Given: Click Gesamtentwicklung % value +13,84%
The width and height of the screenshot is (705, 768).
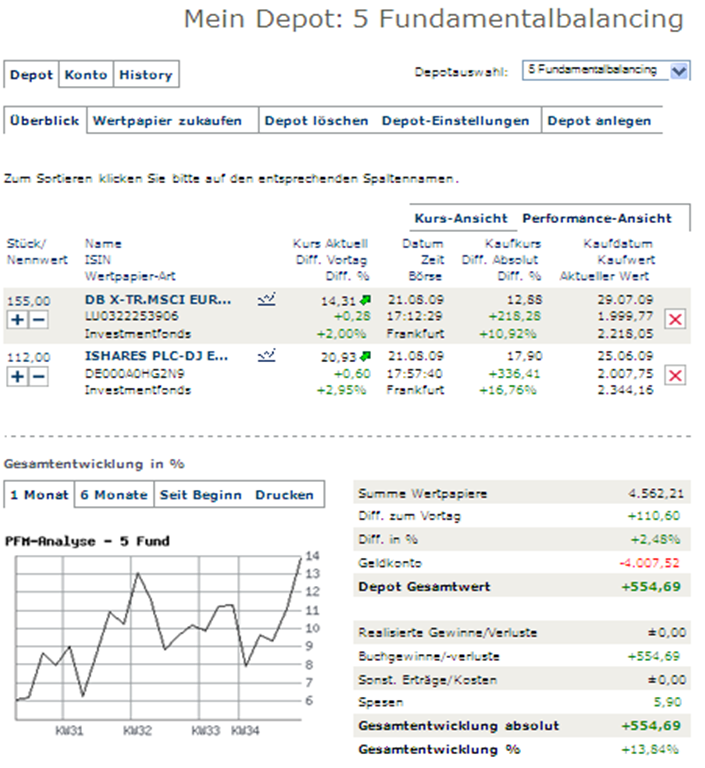Looking at the screenshot, I should coord(650,749).
